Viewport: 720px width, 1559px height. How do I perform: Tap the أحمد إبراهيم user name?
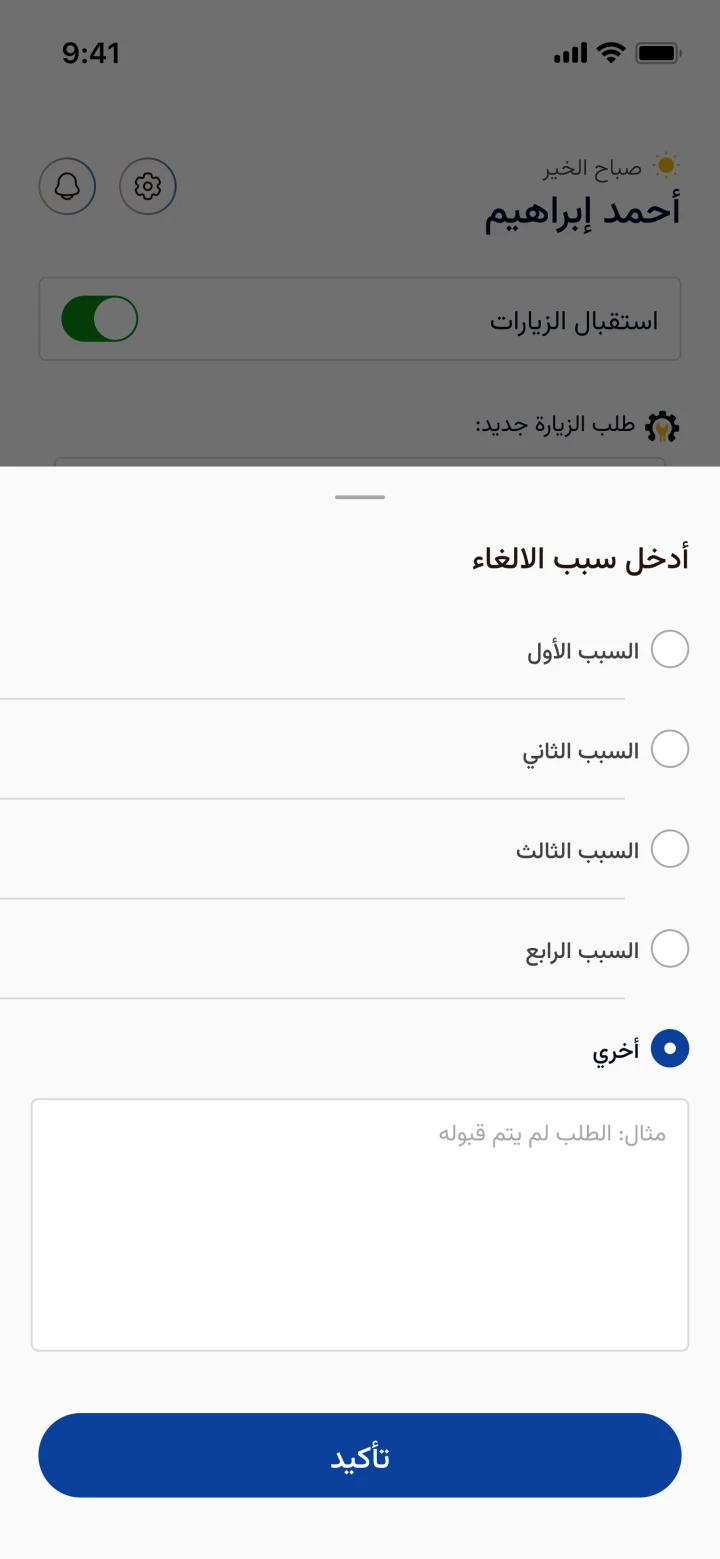point(582,212)
